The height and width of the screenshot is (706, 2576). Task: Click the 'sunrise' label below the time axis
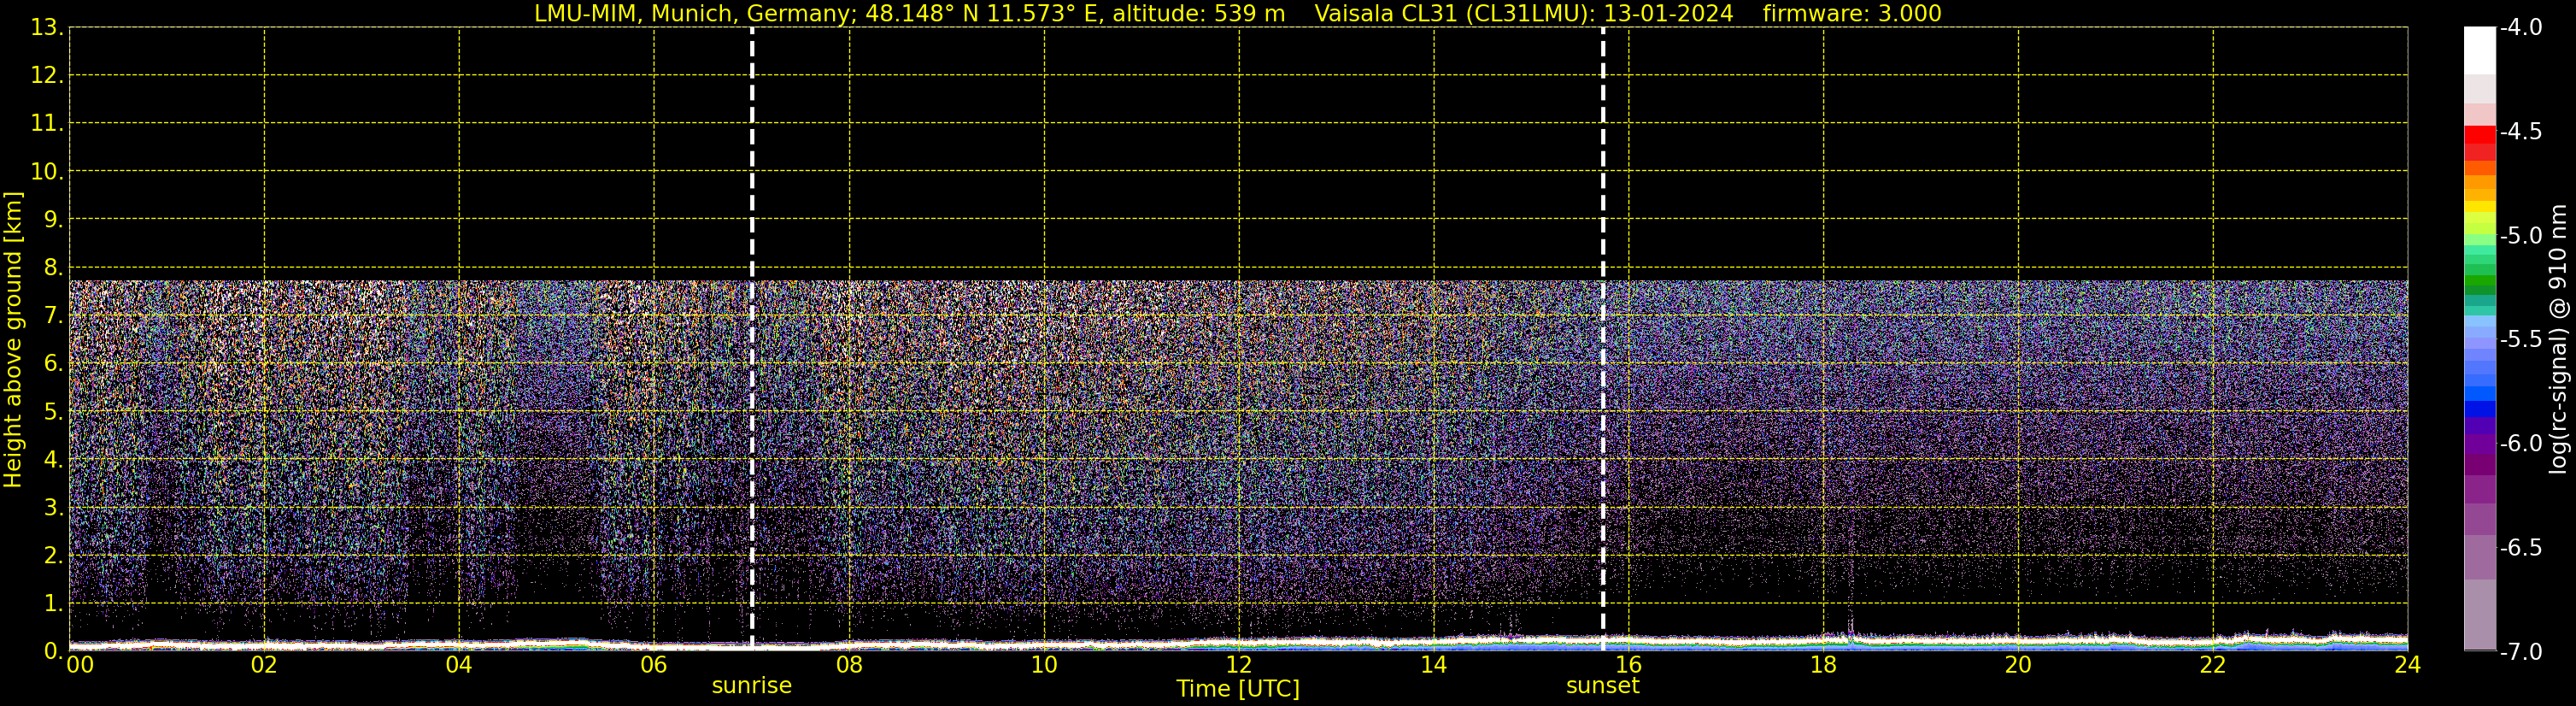pyautogui.click(x=751, y=686)
